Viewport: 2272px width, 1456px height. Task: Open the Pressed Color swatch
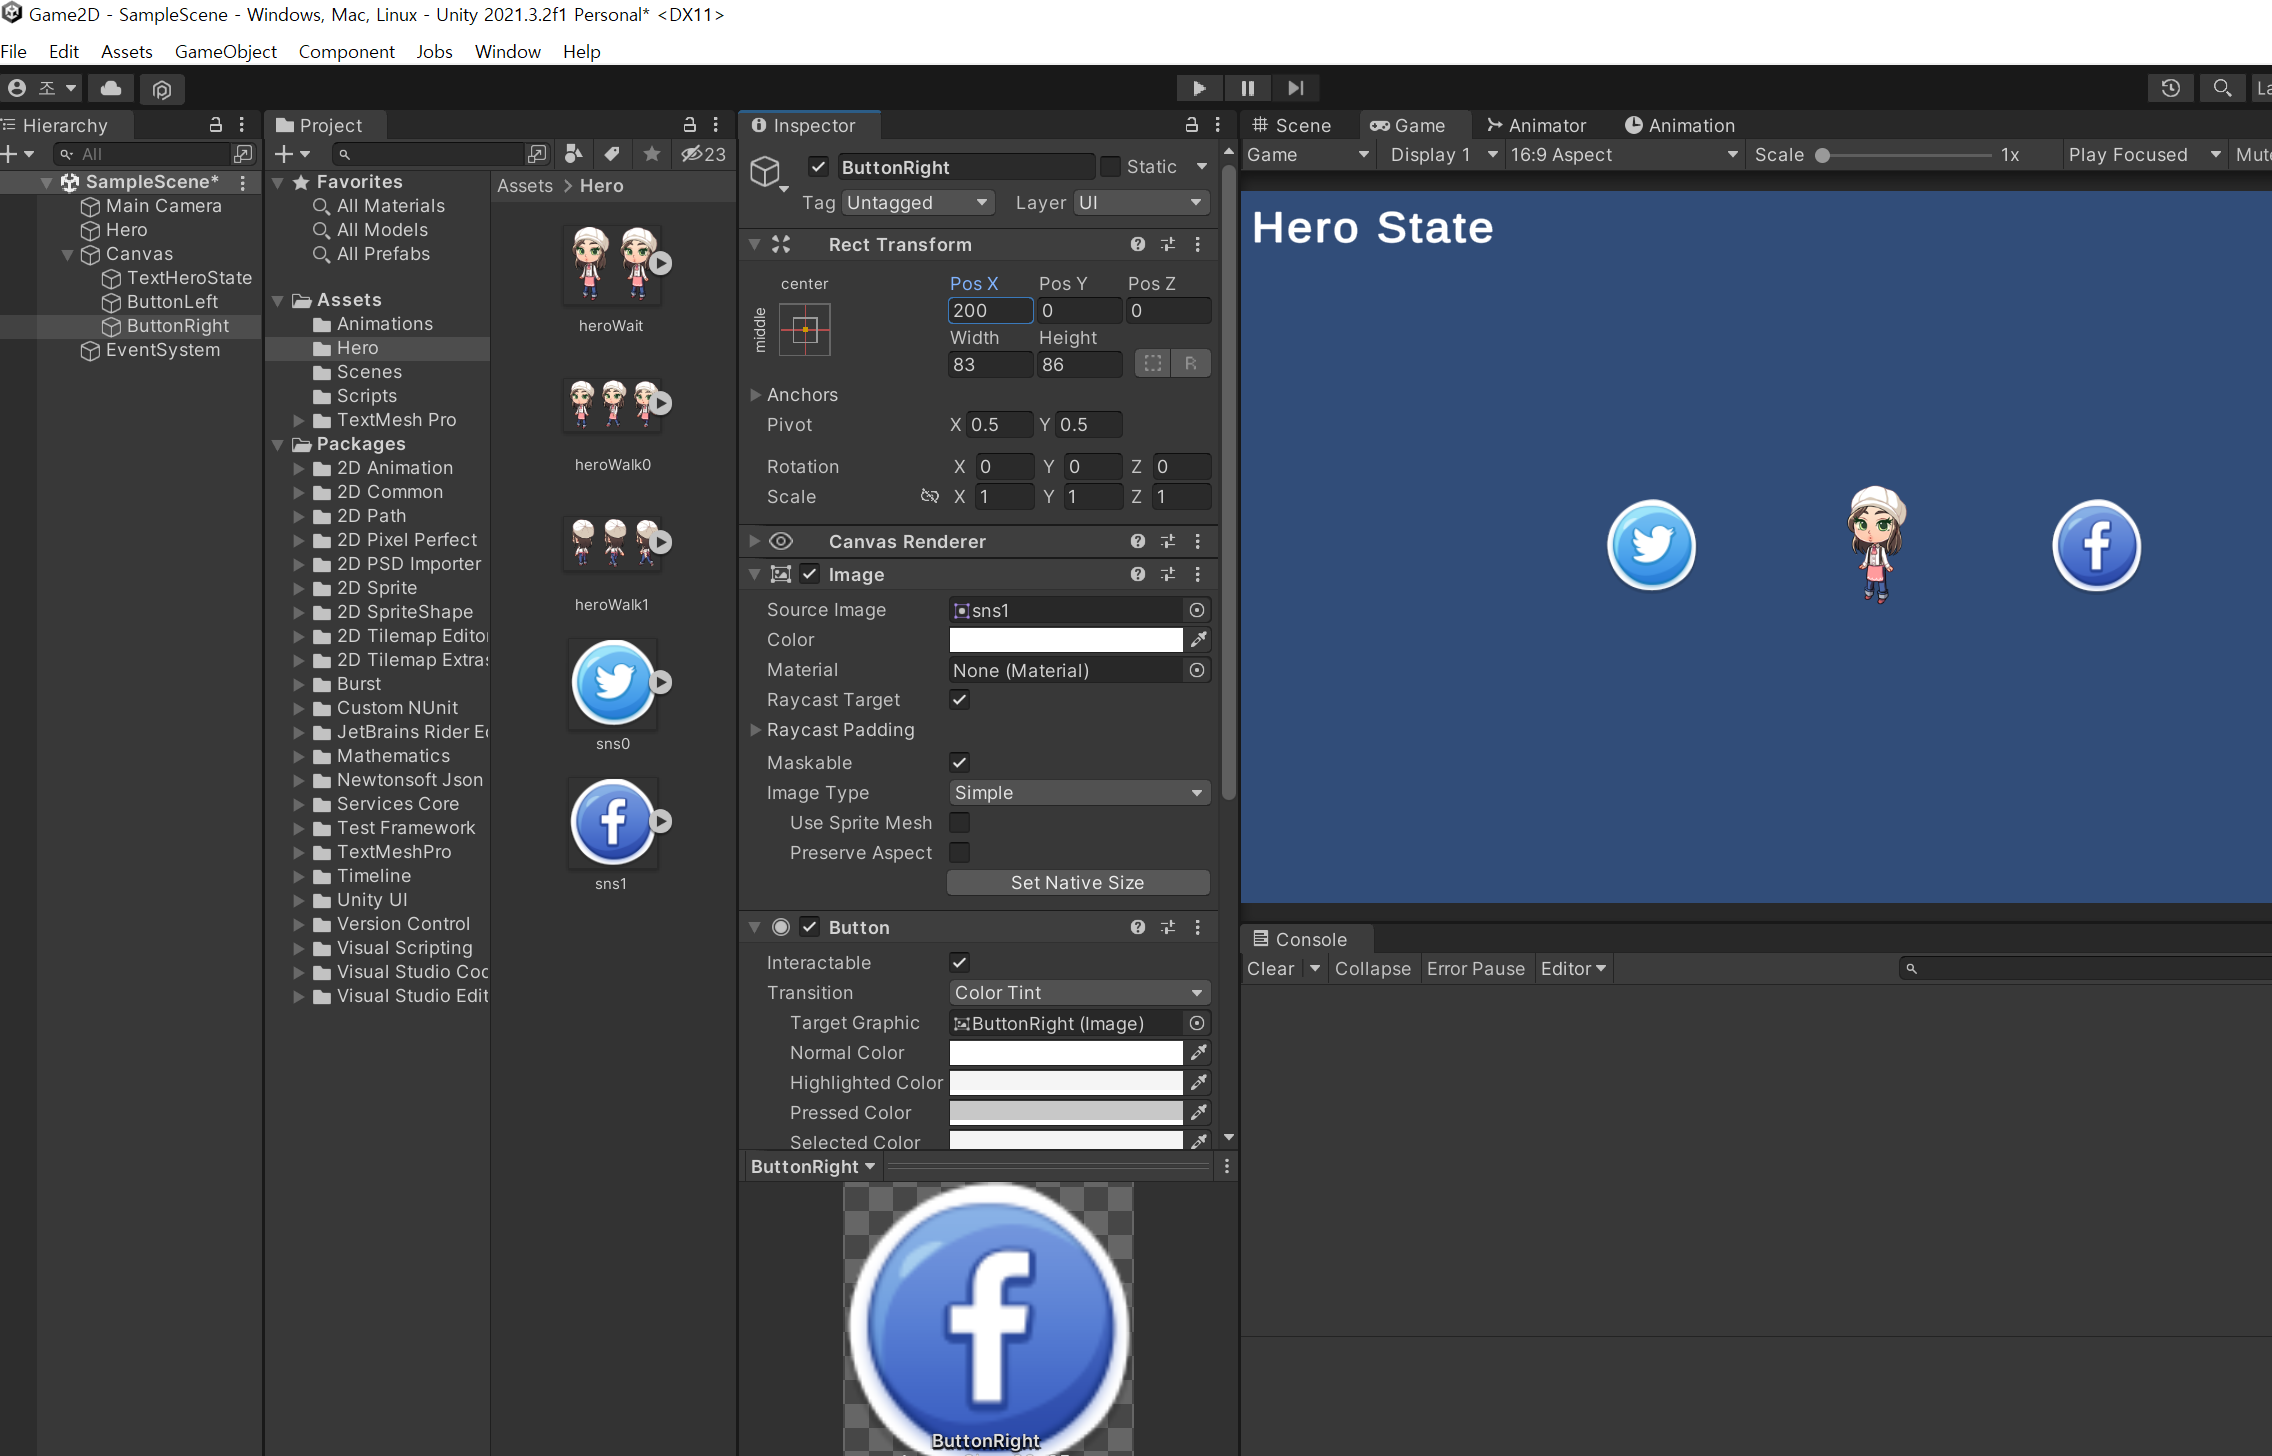point(1066,1113)
